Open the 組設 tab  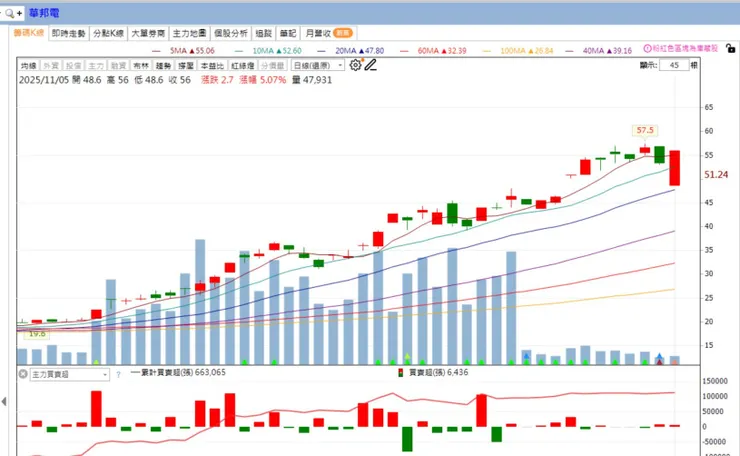click(264, 33)
